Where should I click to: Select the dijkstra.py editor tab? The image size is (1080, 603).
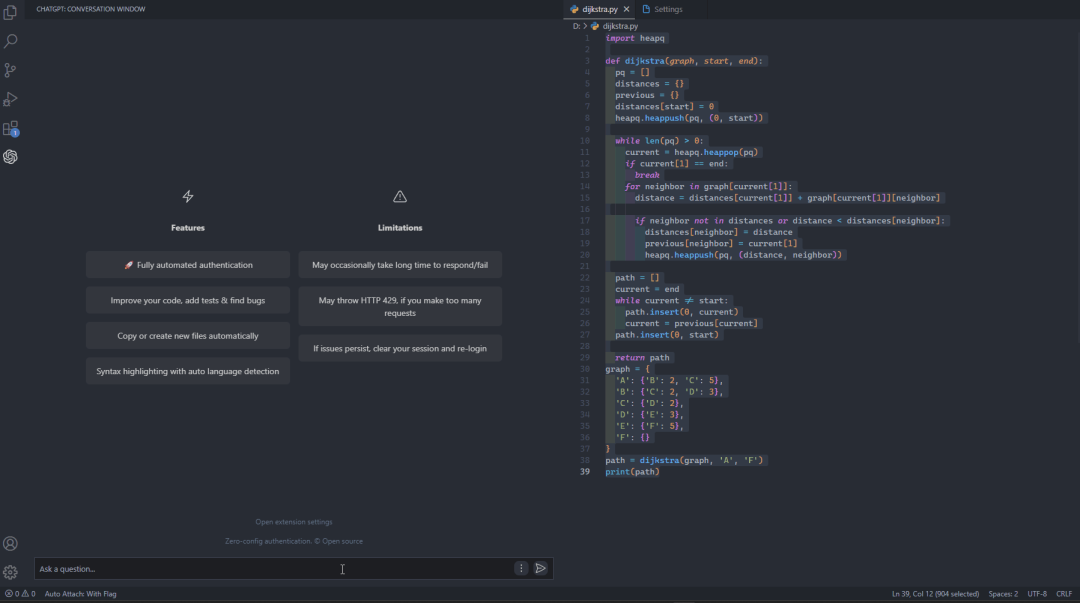(600, 9)
